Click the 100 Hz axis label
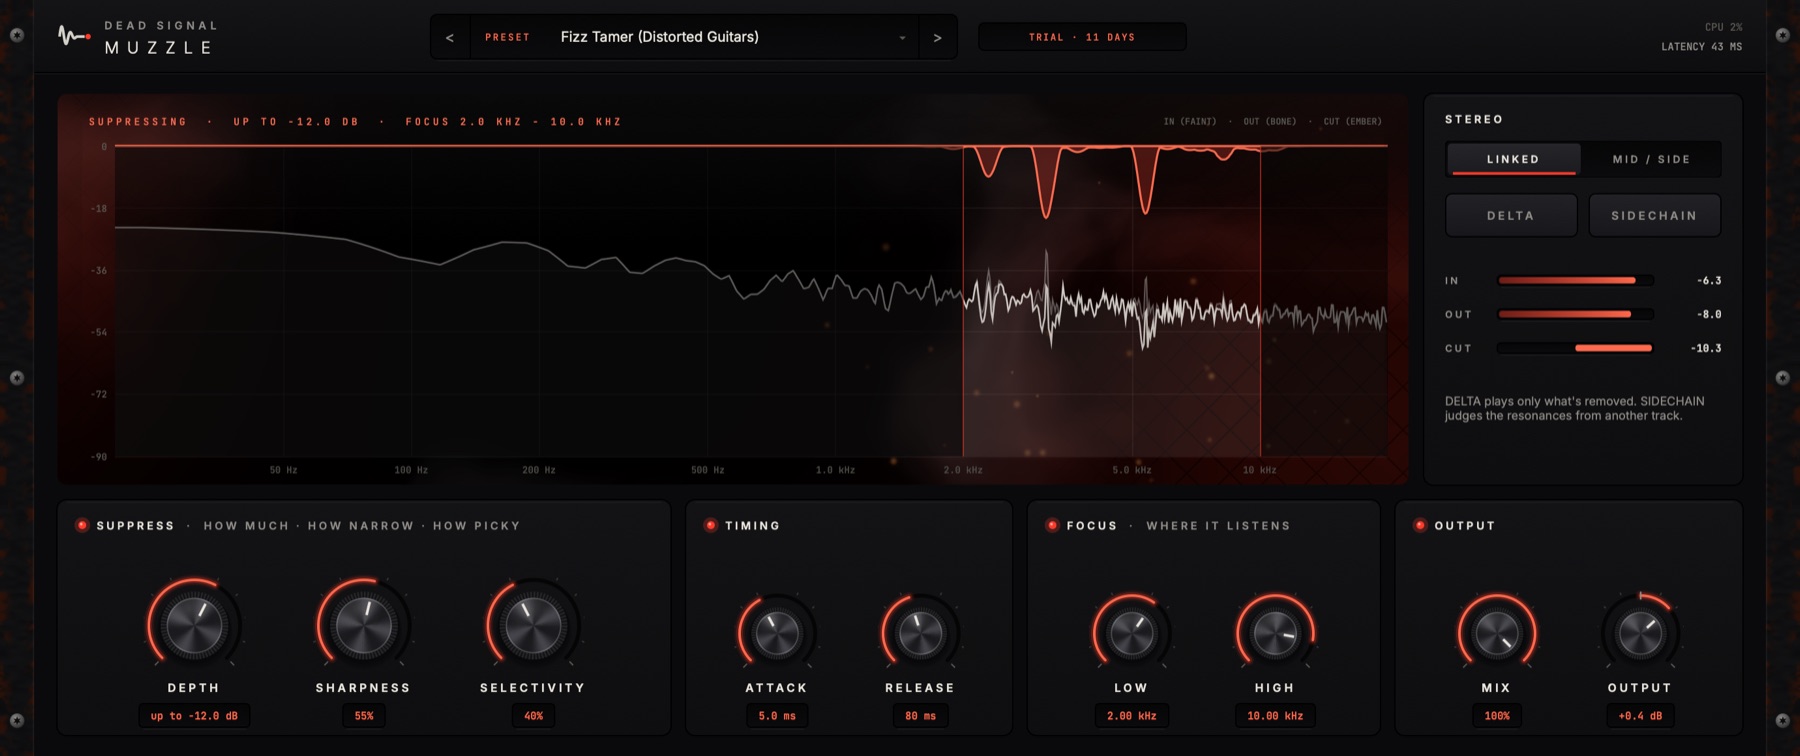The width and height of the screenshot is (1800, 756). point(411,470)
